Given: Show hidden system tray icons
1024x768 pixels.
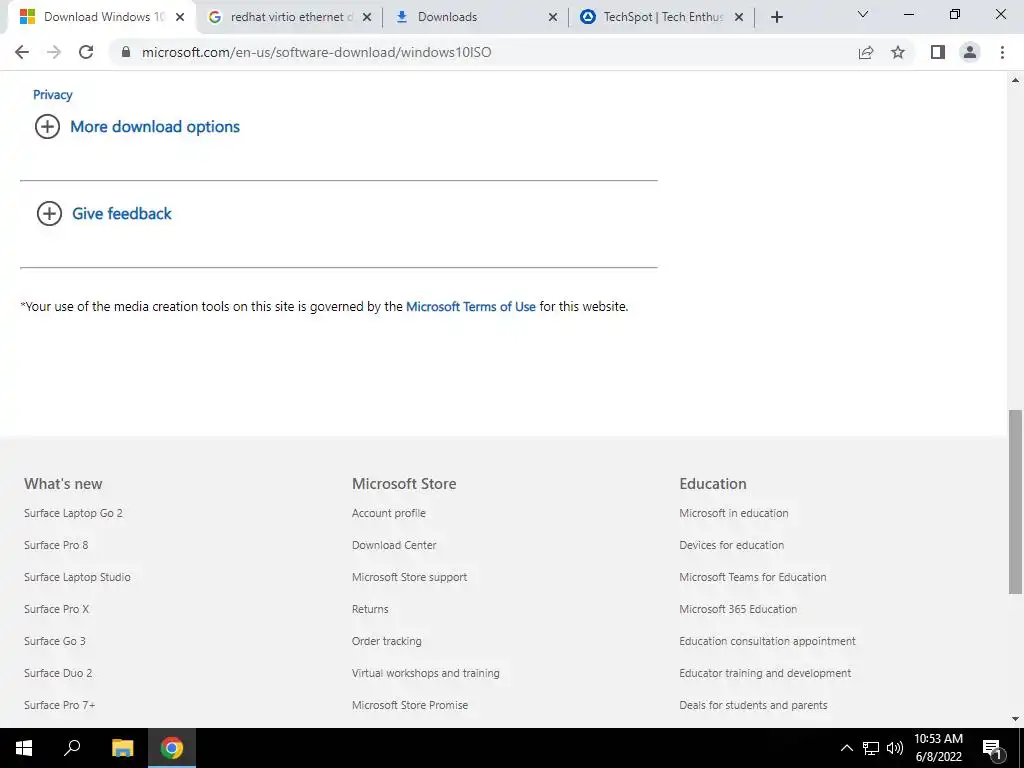Looking at the screenshot, I should click(x=846, y=748).
